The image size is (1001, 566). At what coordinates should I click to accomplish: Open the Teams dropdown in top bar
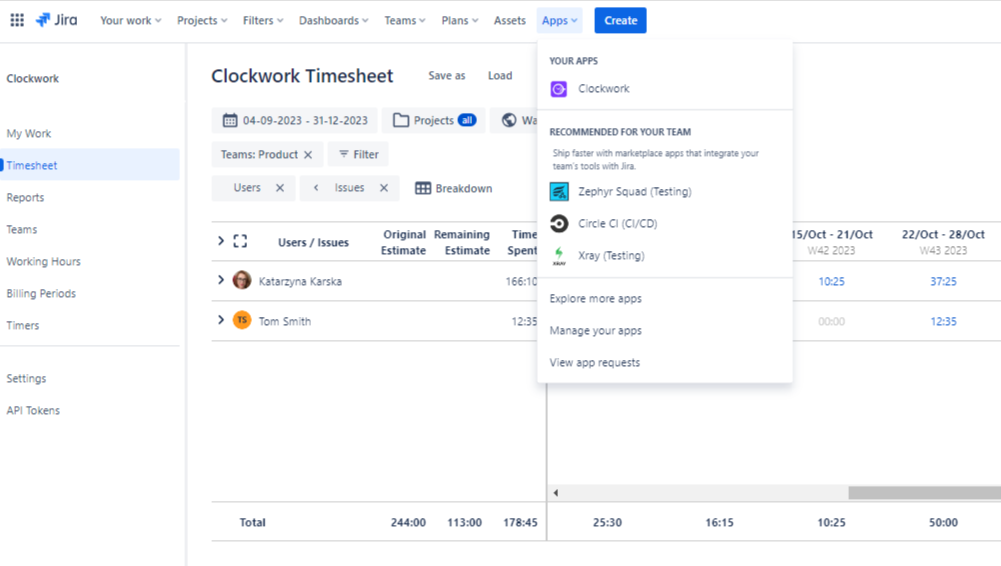[405, 20]
